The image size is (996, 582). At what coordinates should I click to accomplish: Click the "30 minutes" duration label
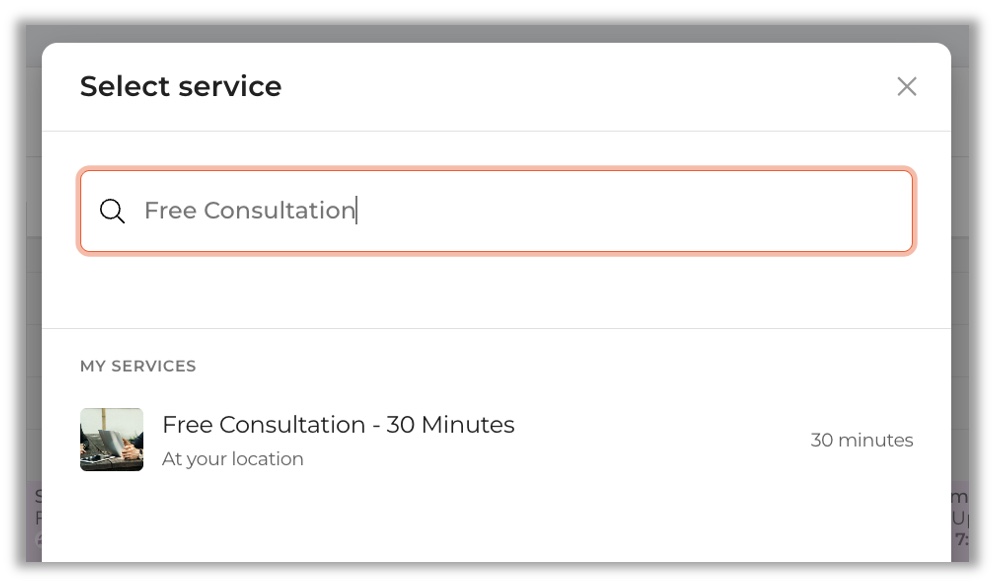(861, 440)
